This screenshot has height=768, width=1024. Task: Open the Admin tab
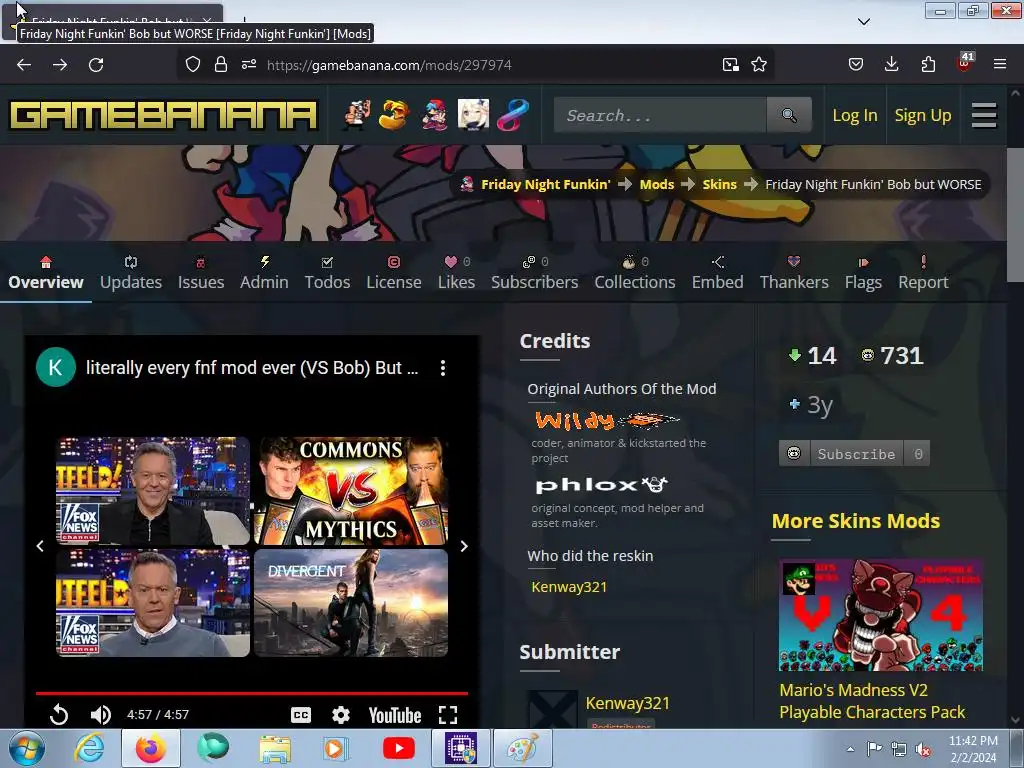click(x=264, y=273)
